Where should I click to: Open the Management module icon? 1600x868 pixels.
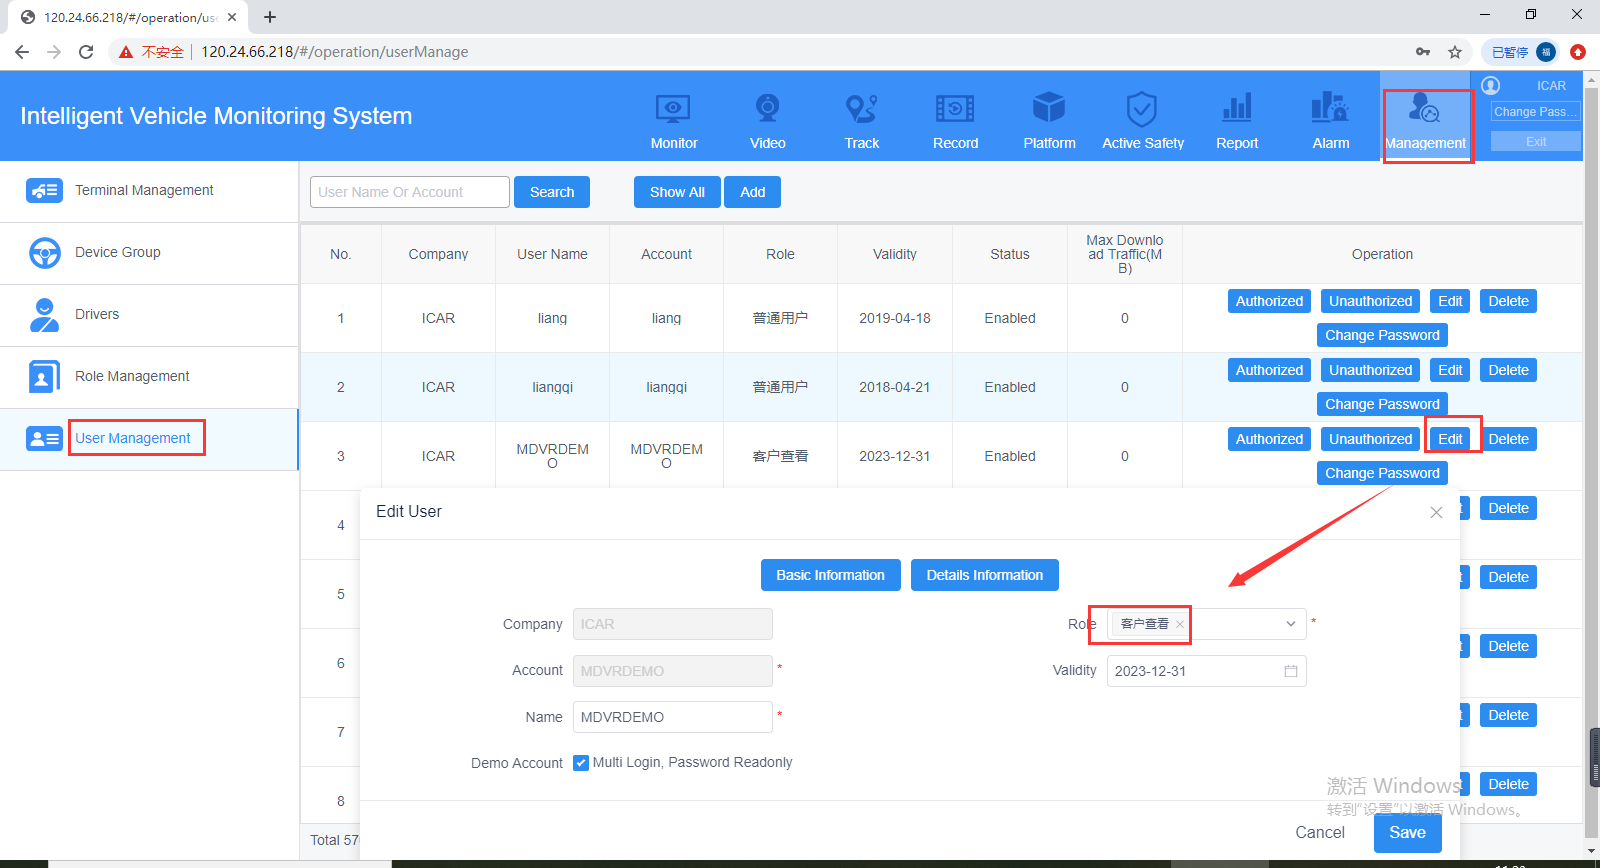1424,108
